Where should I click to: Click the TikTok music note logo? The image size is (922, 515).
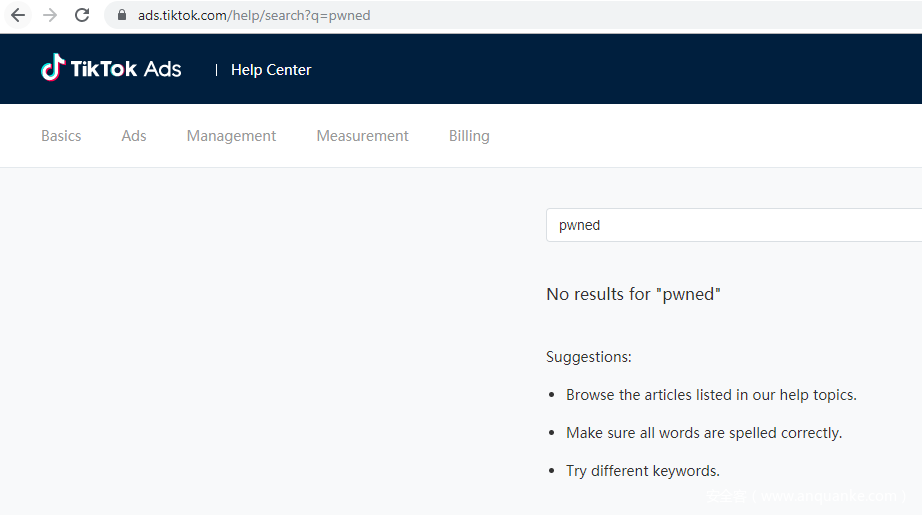pos(52,68)
